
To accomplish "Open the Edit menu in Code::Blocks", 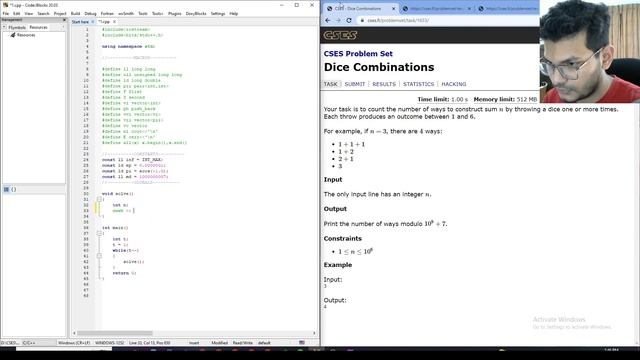I will pyautogui.click(x=16, y=13).
